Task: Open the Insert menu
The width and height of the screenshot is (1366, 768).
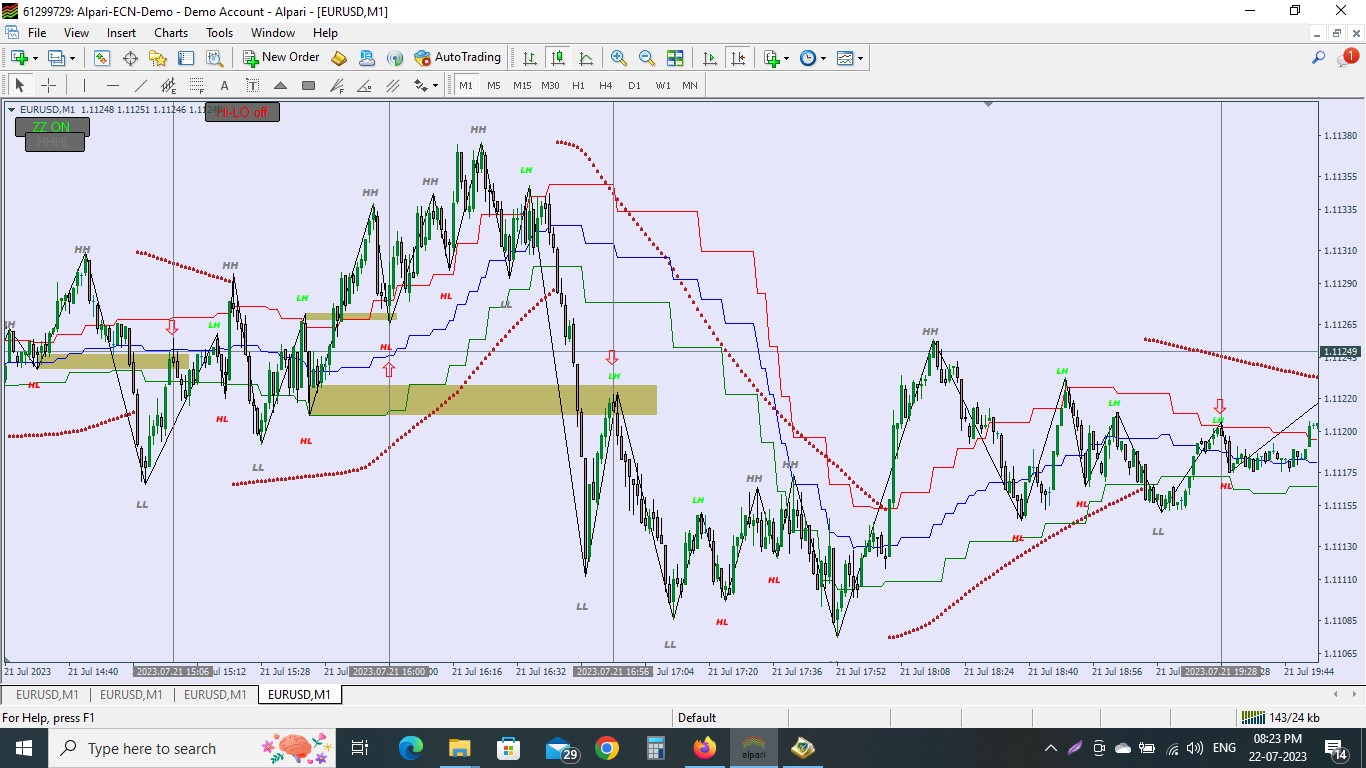Action: 122,33
